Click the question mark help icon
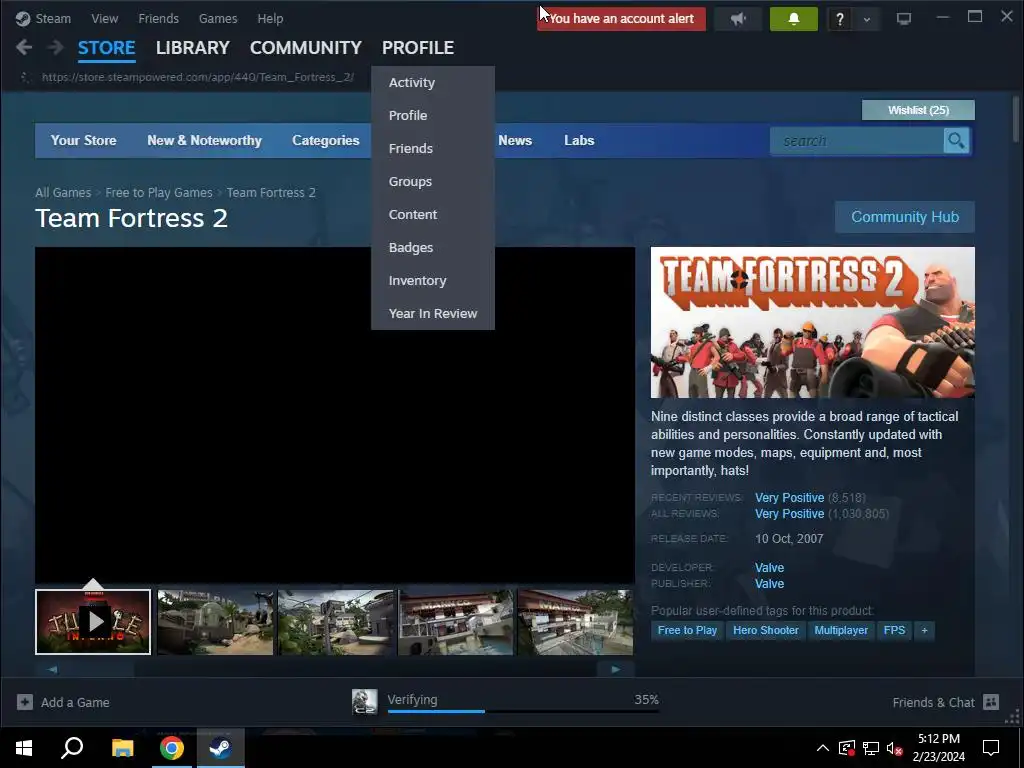The image size is (1024, 768). click(840, 19)
